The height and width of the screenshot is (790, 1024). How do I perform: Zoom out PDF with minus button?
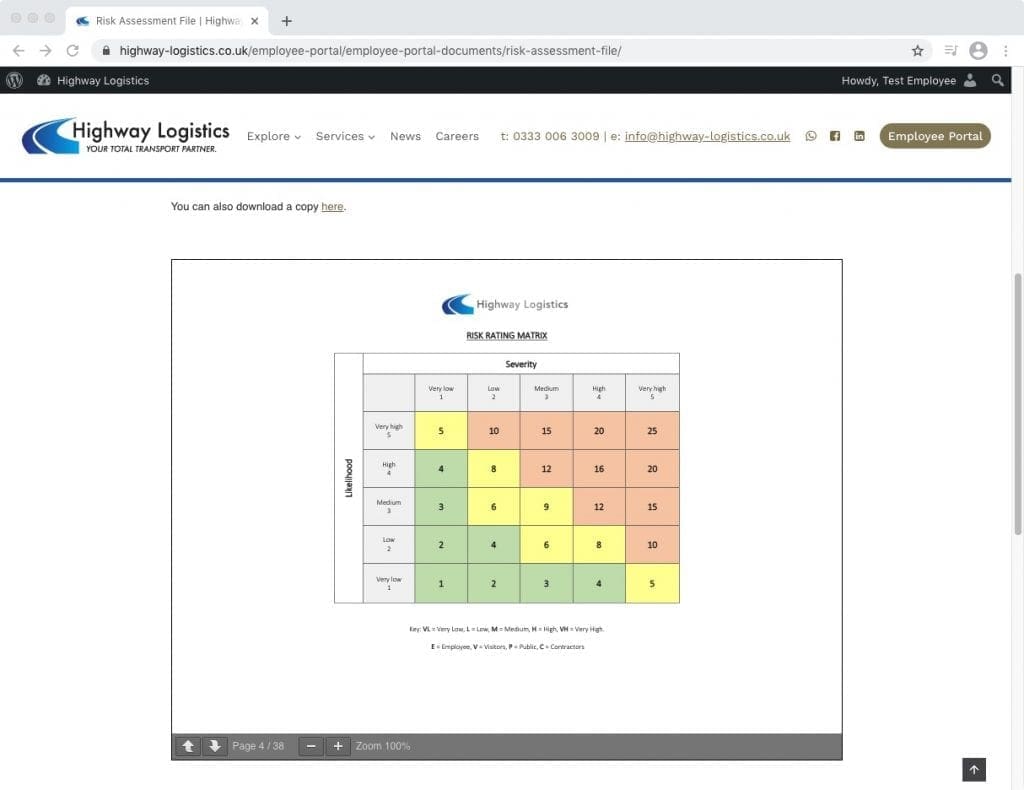click(311, 746)
